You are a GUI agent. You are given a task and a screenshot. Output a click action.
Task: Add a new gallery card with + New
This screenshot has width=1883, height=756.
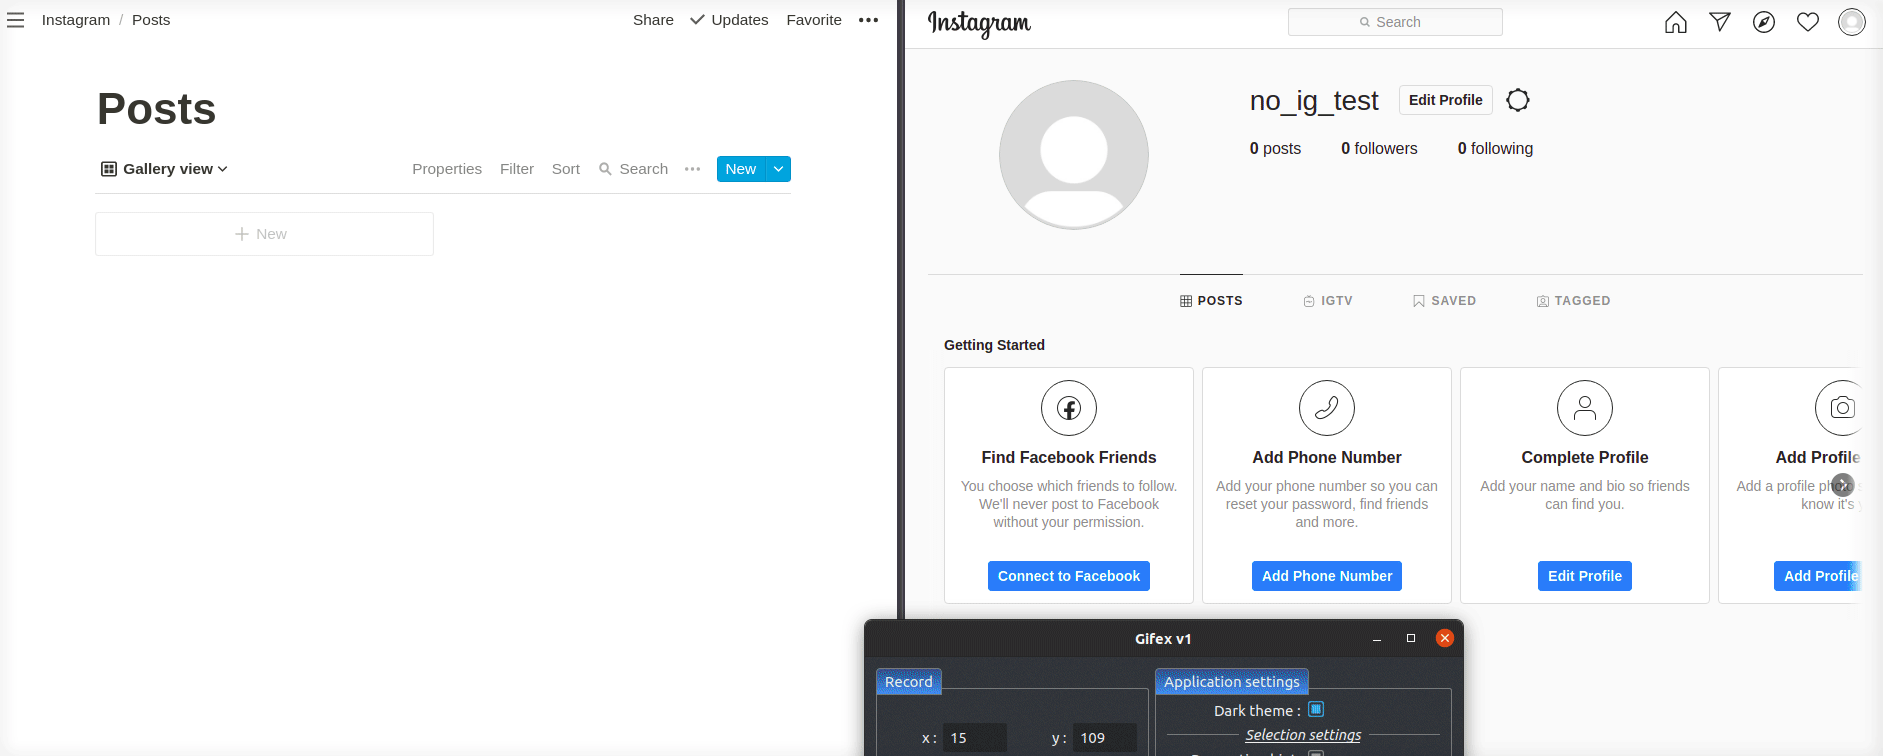click(x=264, y=234)
